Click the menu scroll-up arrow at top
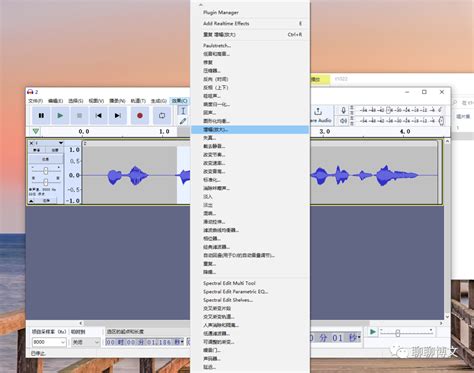474x373 pixels. pos(201,5)
